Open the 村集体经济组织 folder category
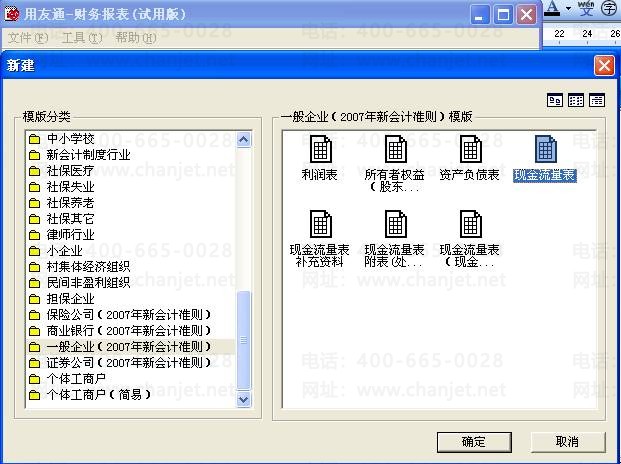Viewport: 621px width, 464px height. tap(79, 266)
